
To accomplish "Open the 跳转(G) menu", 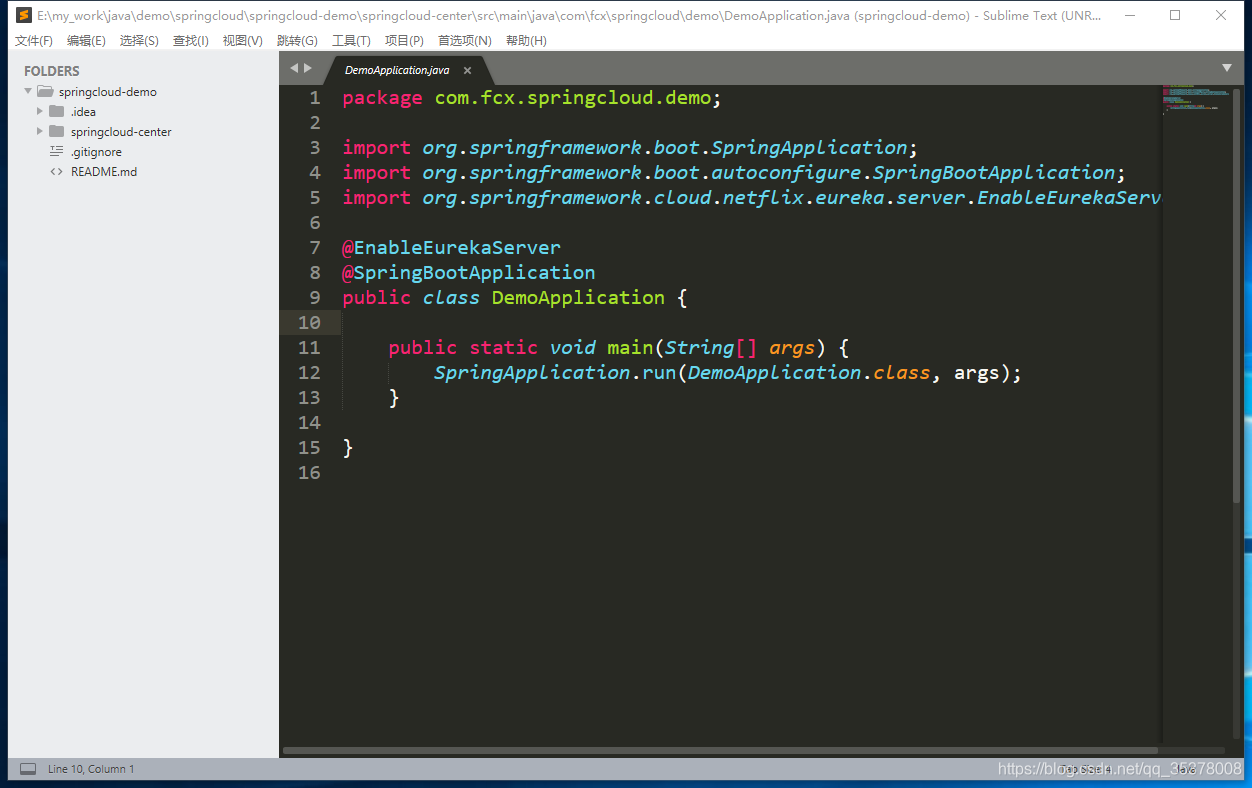I will [x=297, y=40].
